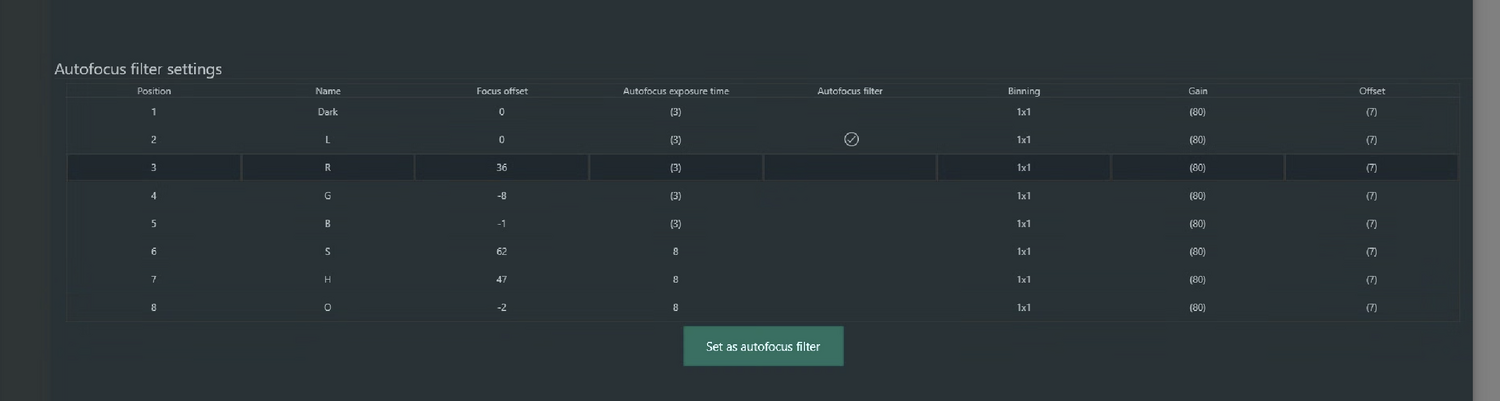Select focus offset value 36 for R
1500x401 pixels.
click(x=502, y=167)
